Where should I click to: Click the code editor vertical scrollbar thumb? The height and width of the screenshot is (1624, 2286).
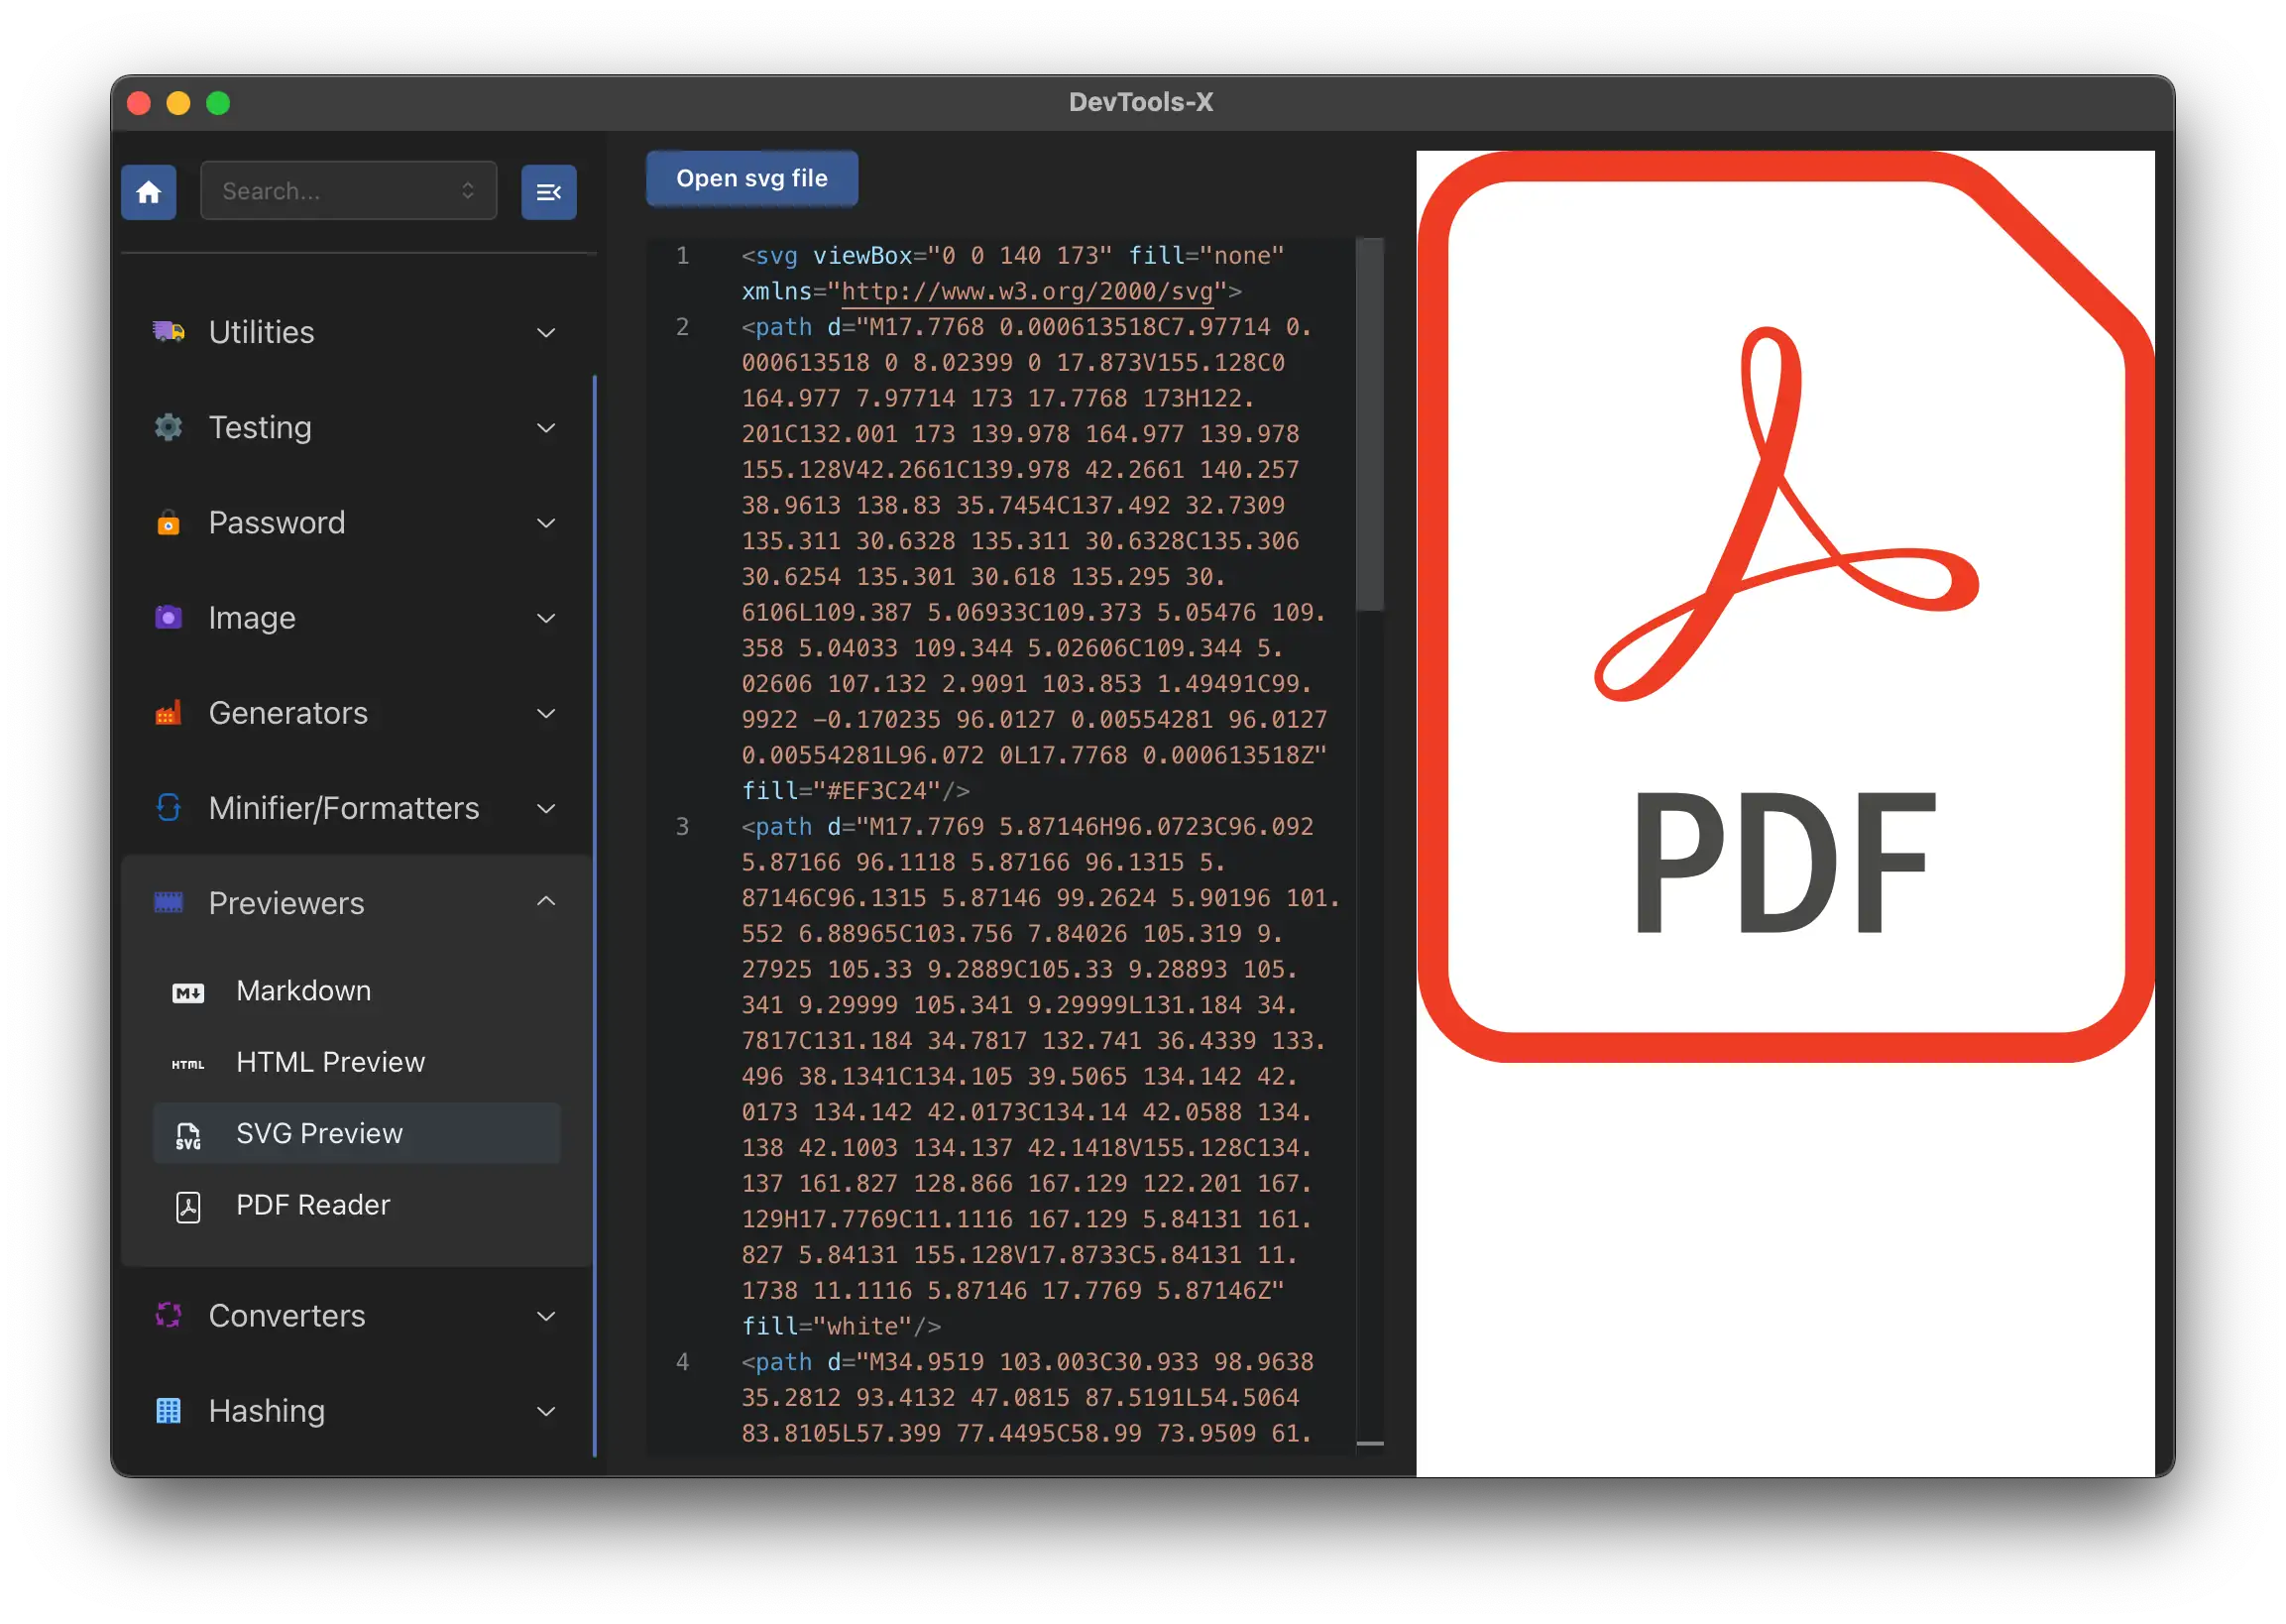[x=1369, y=423]
